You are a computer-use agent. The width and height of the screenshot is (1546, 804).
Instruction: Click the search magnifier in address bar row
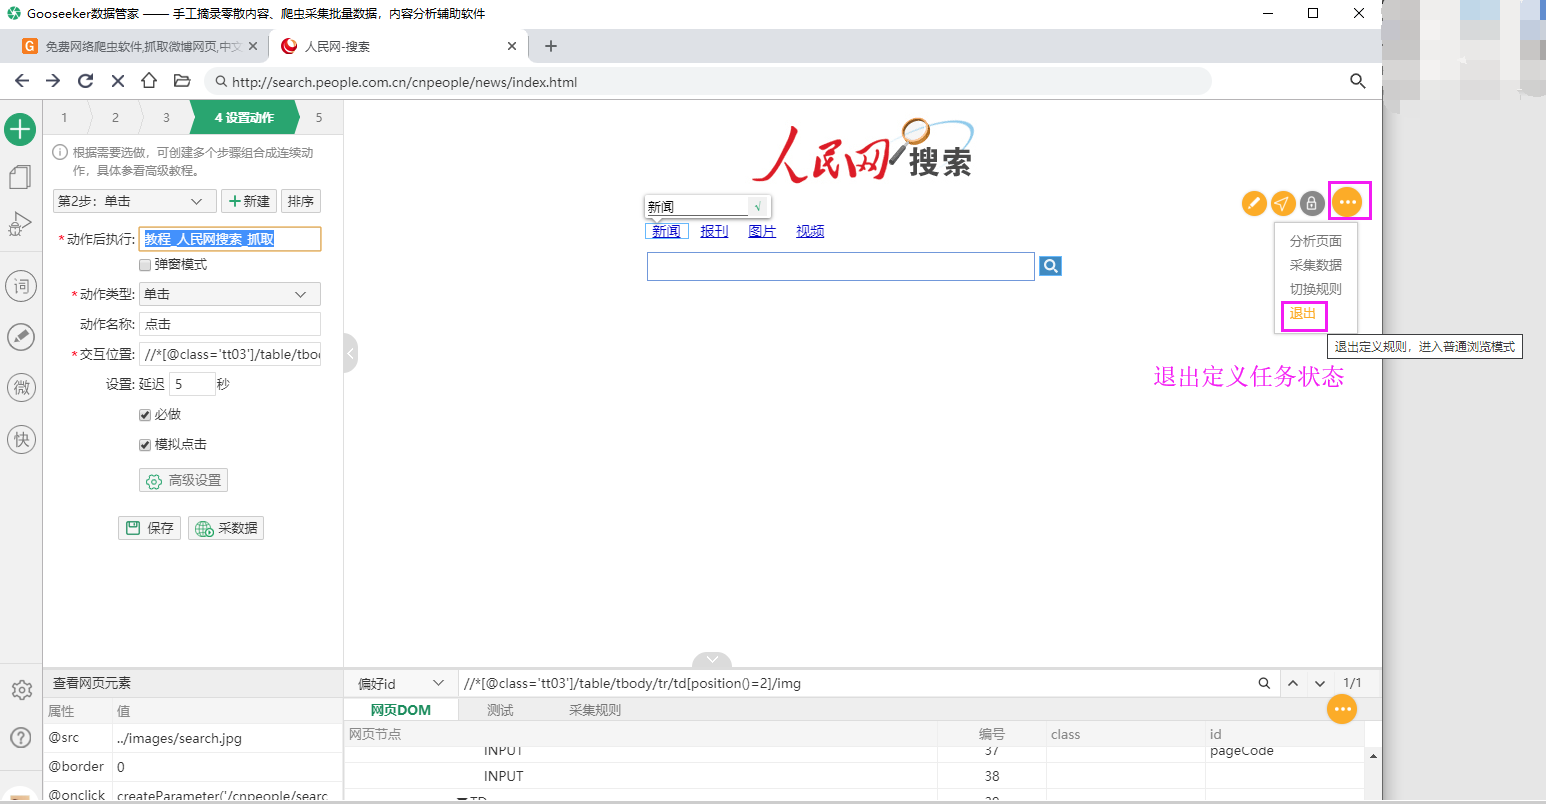1357,81
